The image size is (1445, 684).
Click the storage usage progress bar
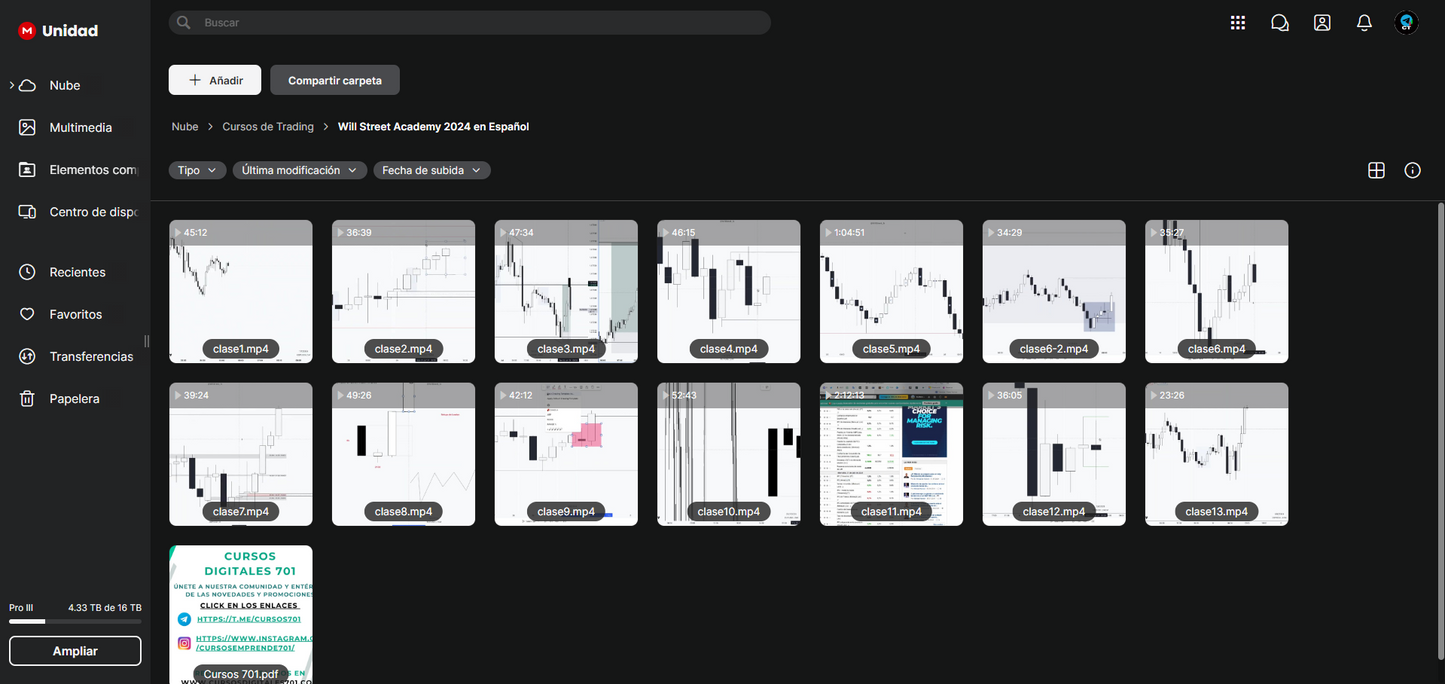(75, 621)
